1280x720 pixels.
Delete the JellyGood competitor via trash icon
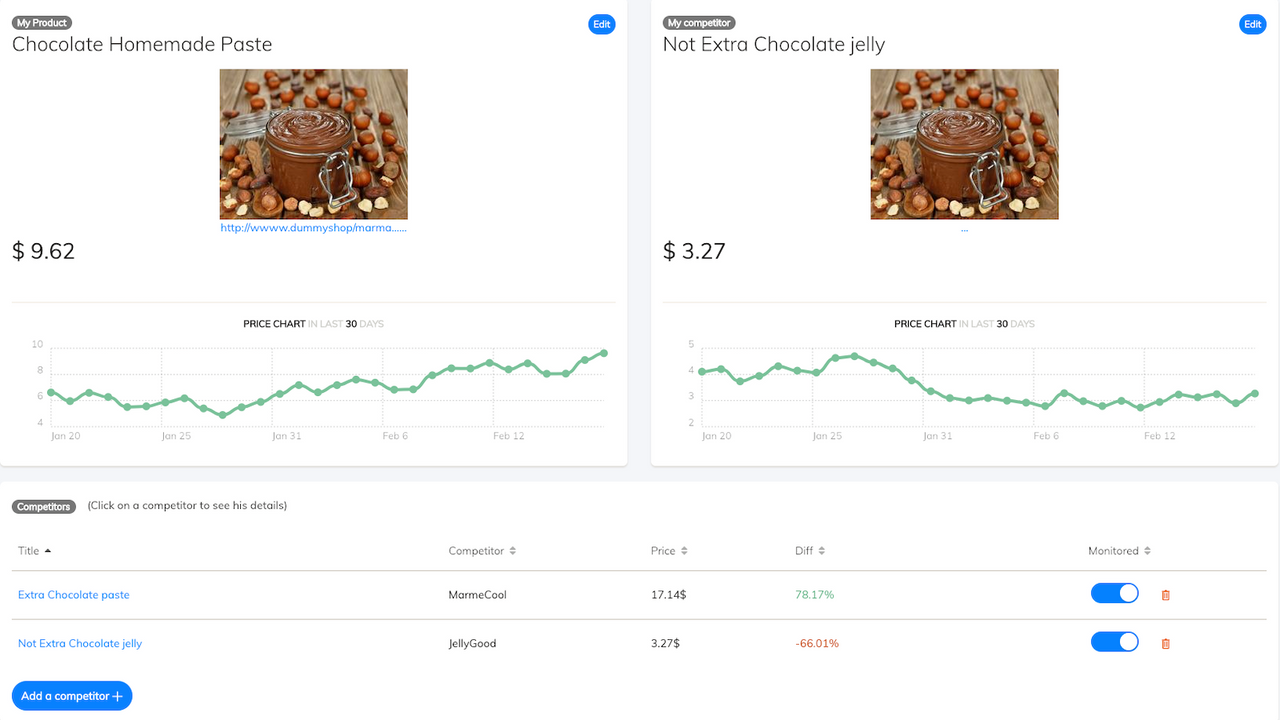click(1165, 642)
